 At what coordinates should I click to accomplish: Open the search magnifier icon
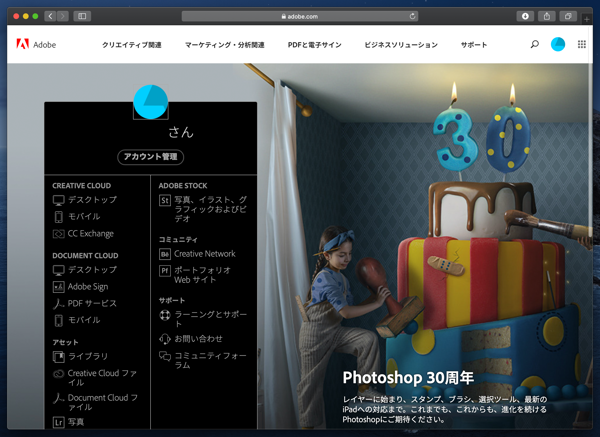tap(535, 44)
